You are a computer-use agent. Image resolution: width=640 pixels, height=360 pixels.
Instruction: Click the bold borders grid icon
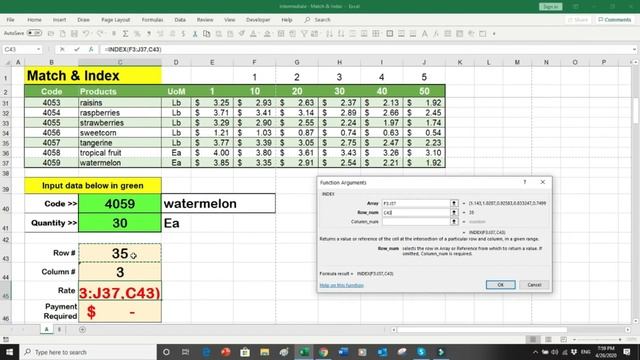click(x=390, y=34)
